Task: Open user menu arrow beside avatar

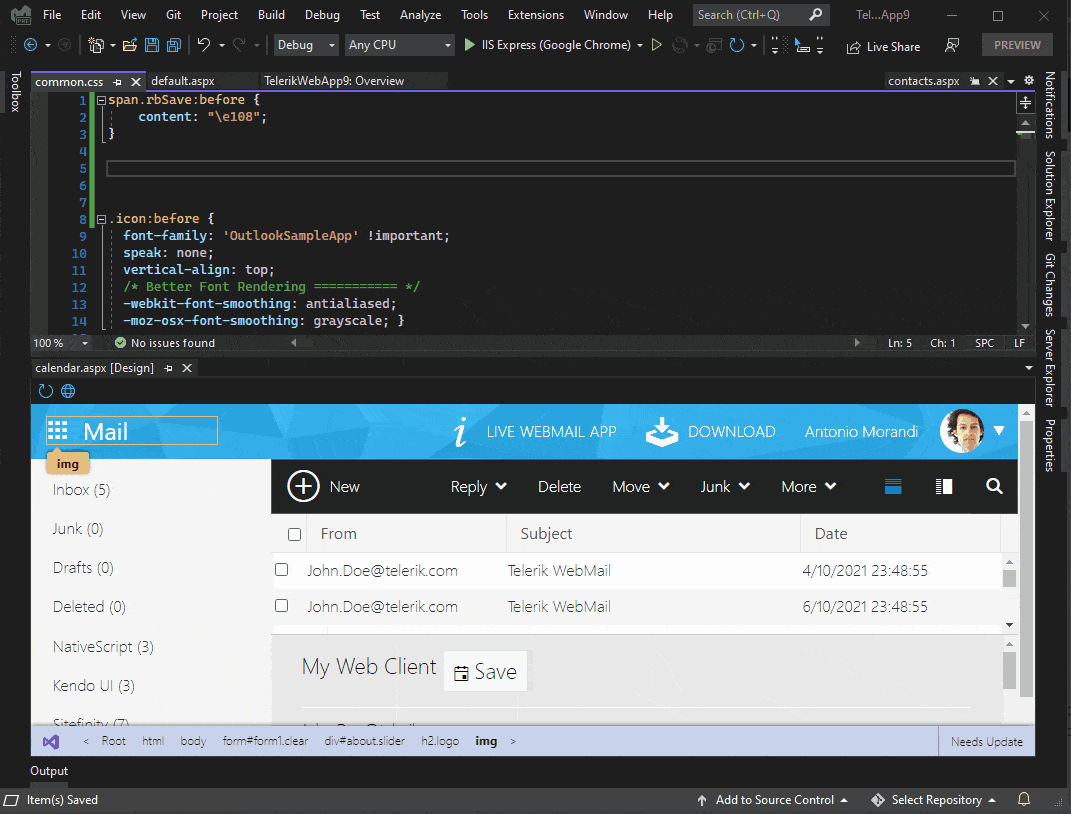Action: pyautogui.click(x=999, y=431)
